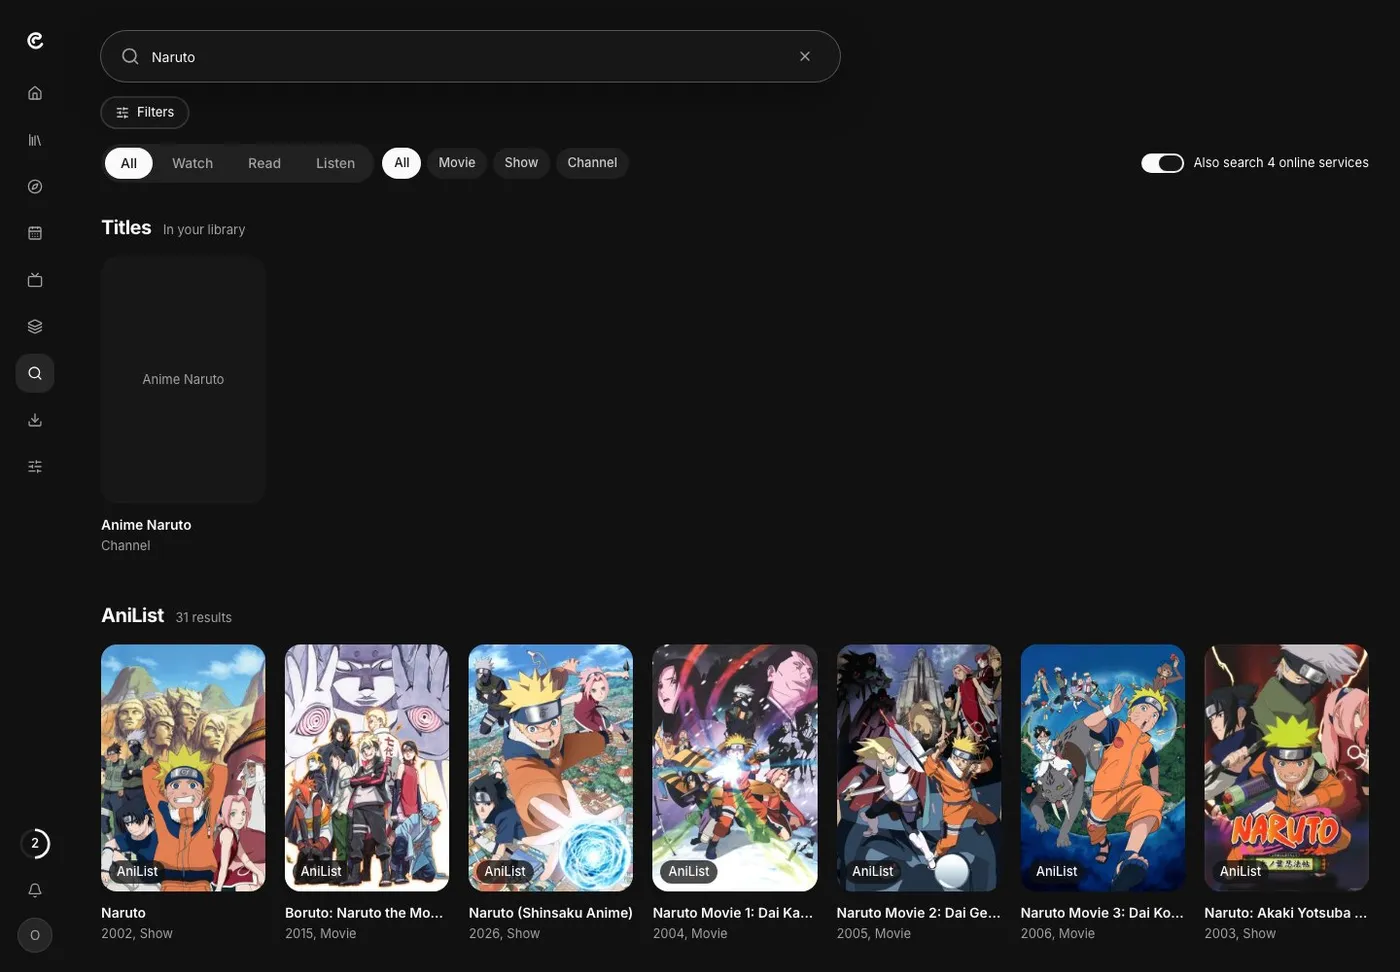Click the AniList badge on Boruto poster
This screenshot has width=1400, height=972.
click(x=321, y=871)
